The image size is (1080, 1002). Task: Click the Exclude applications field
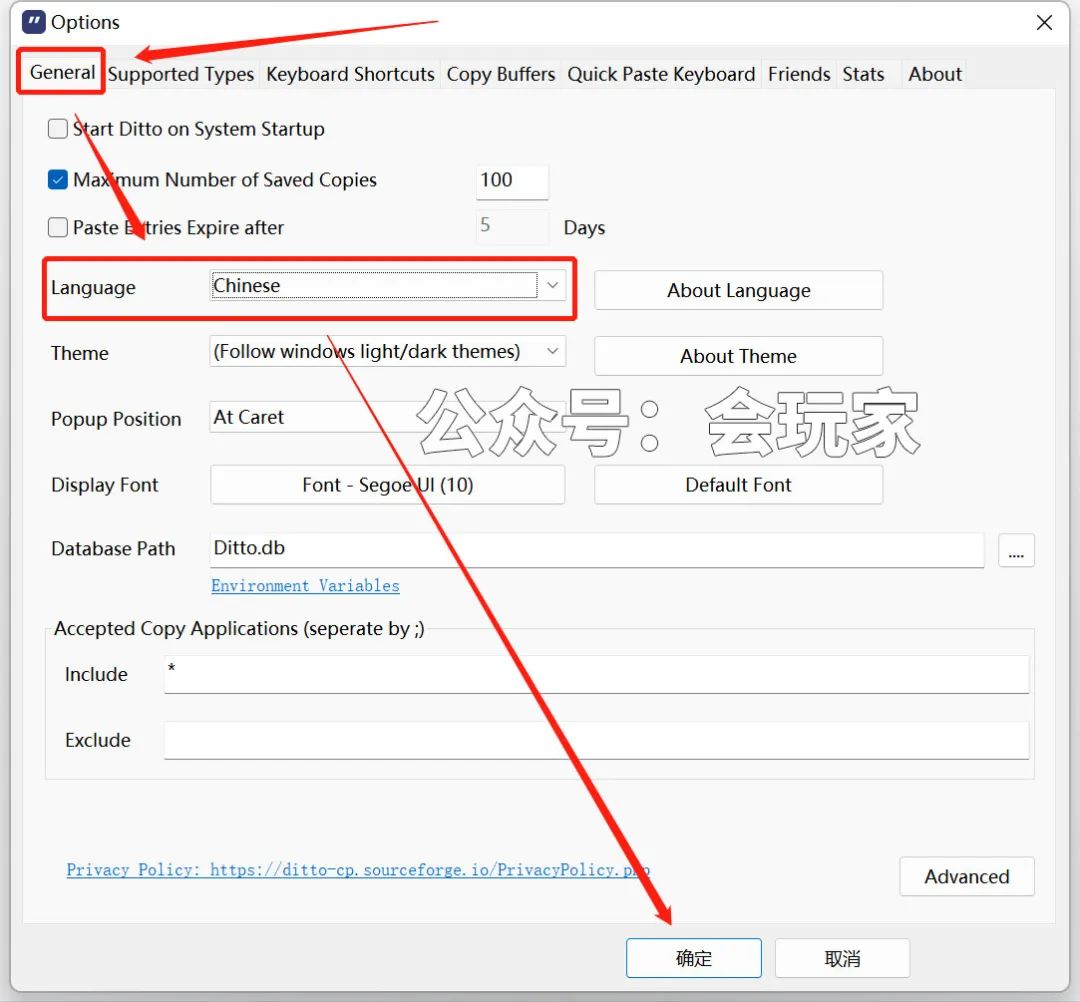pos(596,740)
